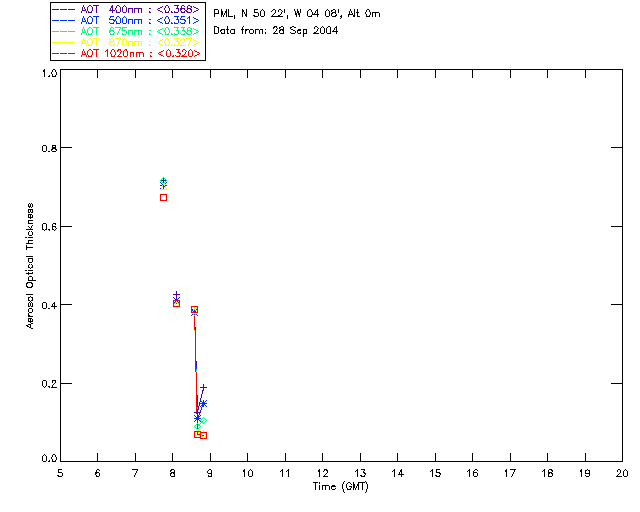Select the red square marker near 0.67
This screenshot has height=512, width=640.
pos(163,197)
